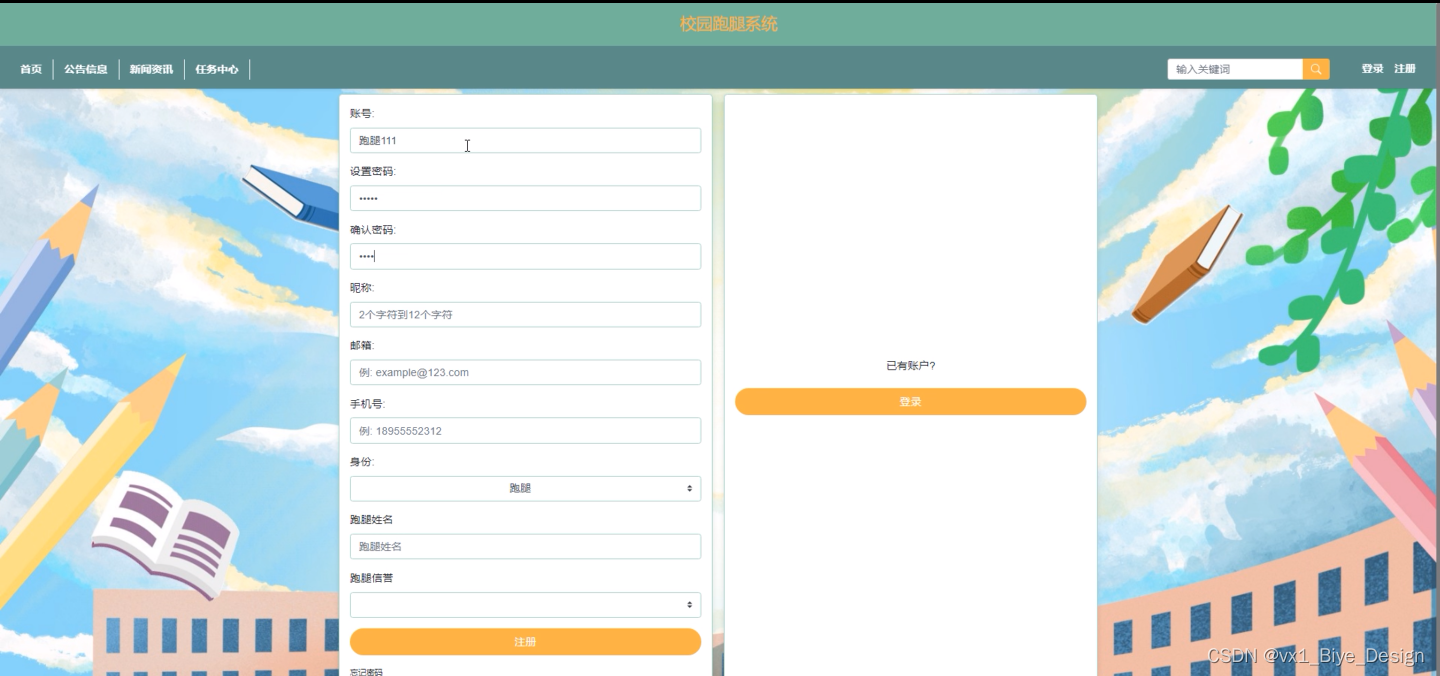Click the 忘记密码 link at form bottom
Screen dimensions: 1440x676
pos(366,671)
